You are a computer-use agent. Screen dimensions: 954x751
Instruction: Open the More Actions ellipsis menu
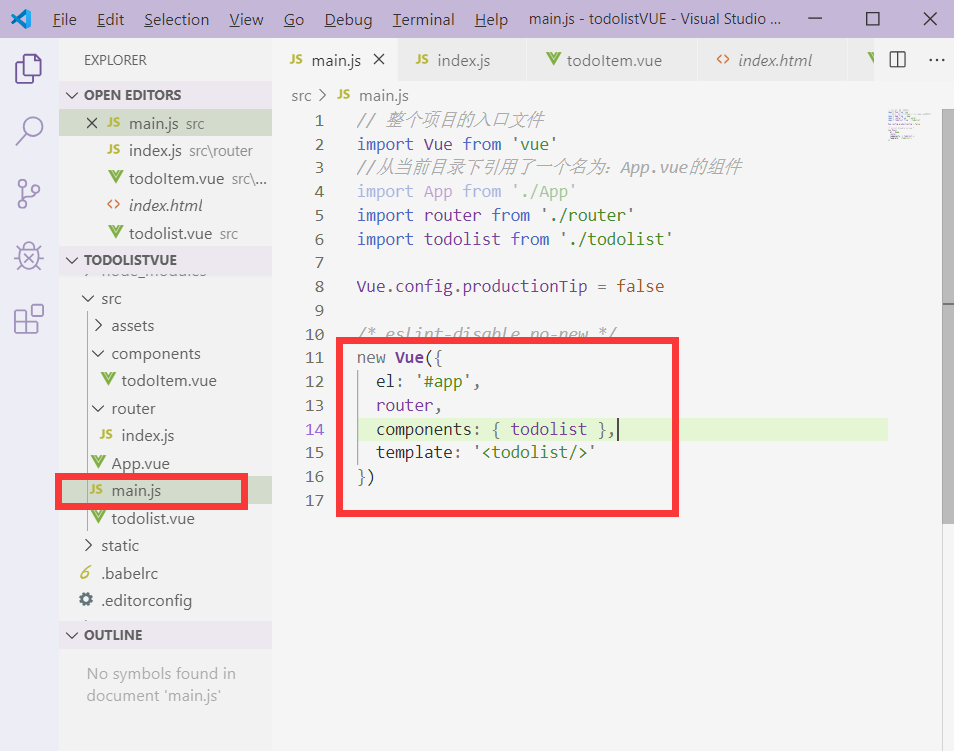[936, 59]
